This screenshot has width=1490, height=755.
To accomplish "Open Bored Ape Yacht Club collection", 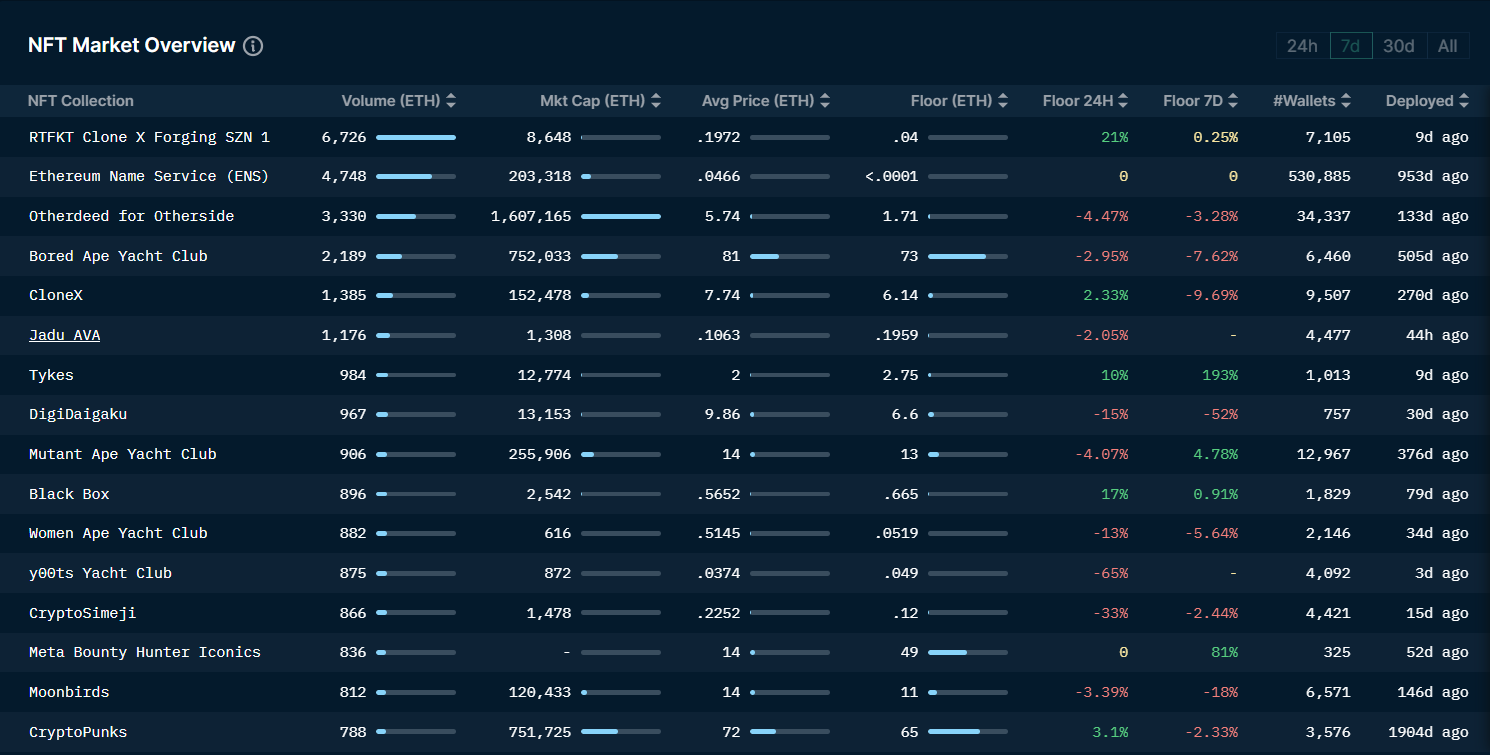I will coord(118,256).
